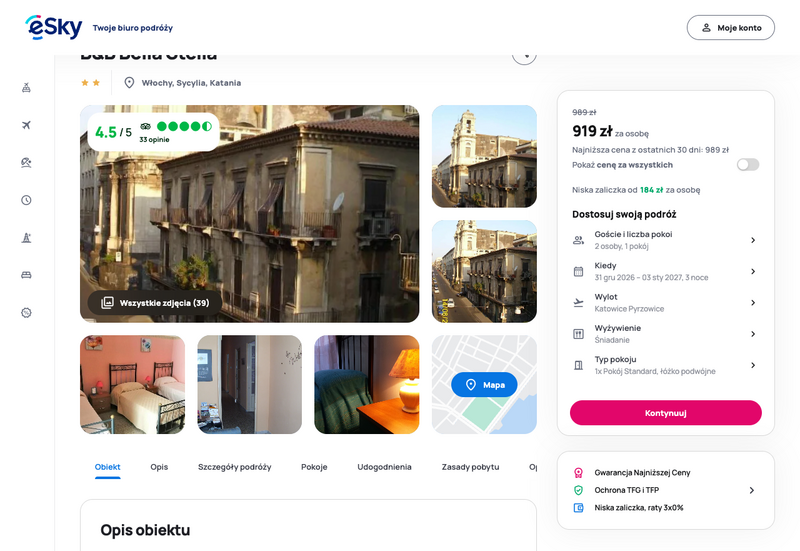Click the hotel two-star rating
The height and width of the screenshot is (551, 800).
90,83
